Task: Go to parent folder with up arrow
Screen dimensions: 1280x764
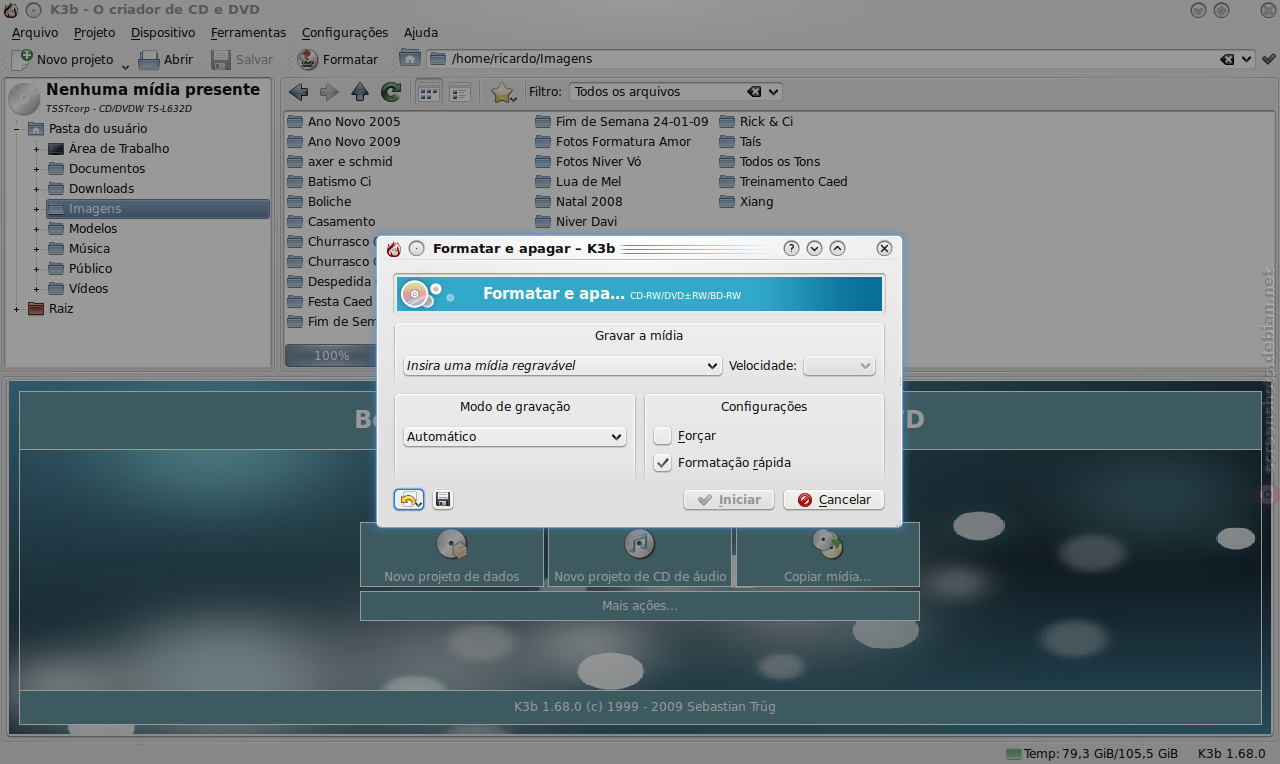Action: coord(360,92)
